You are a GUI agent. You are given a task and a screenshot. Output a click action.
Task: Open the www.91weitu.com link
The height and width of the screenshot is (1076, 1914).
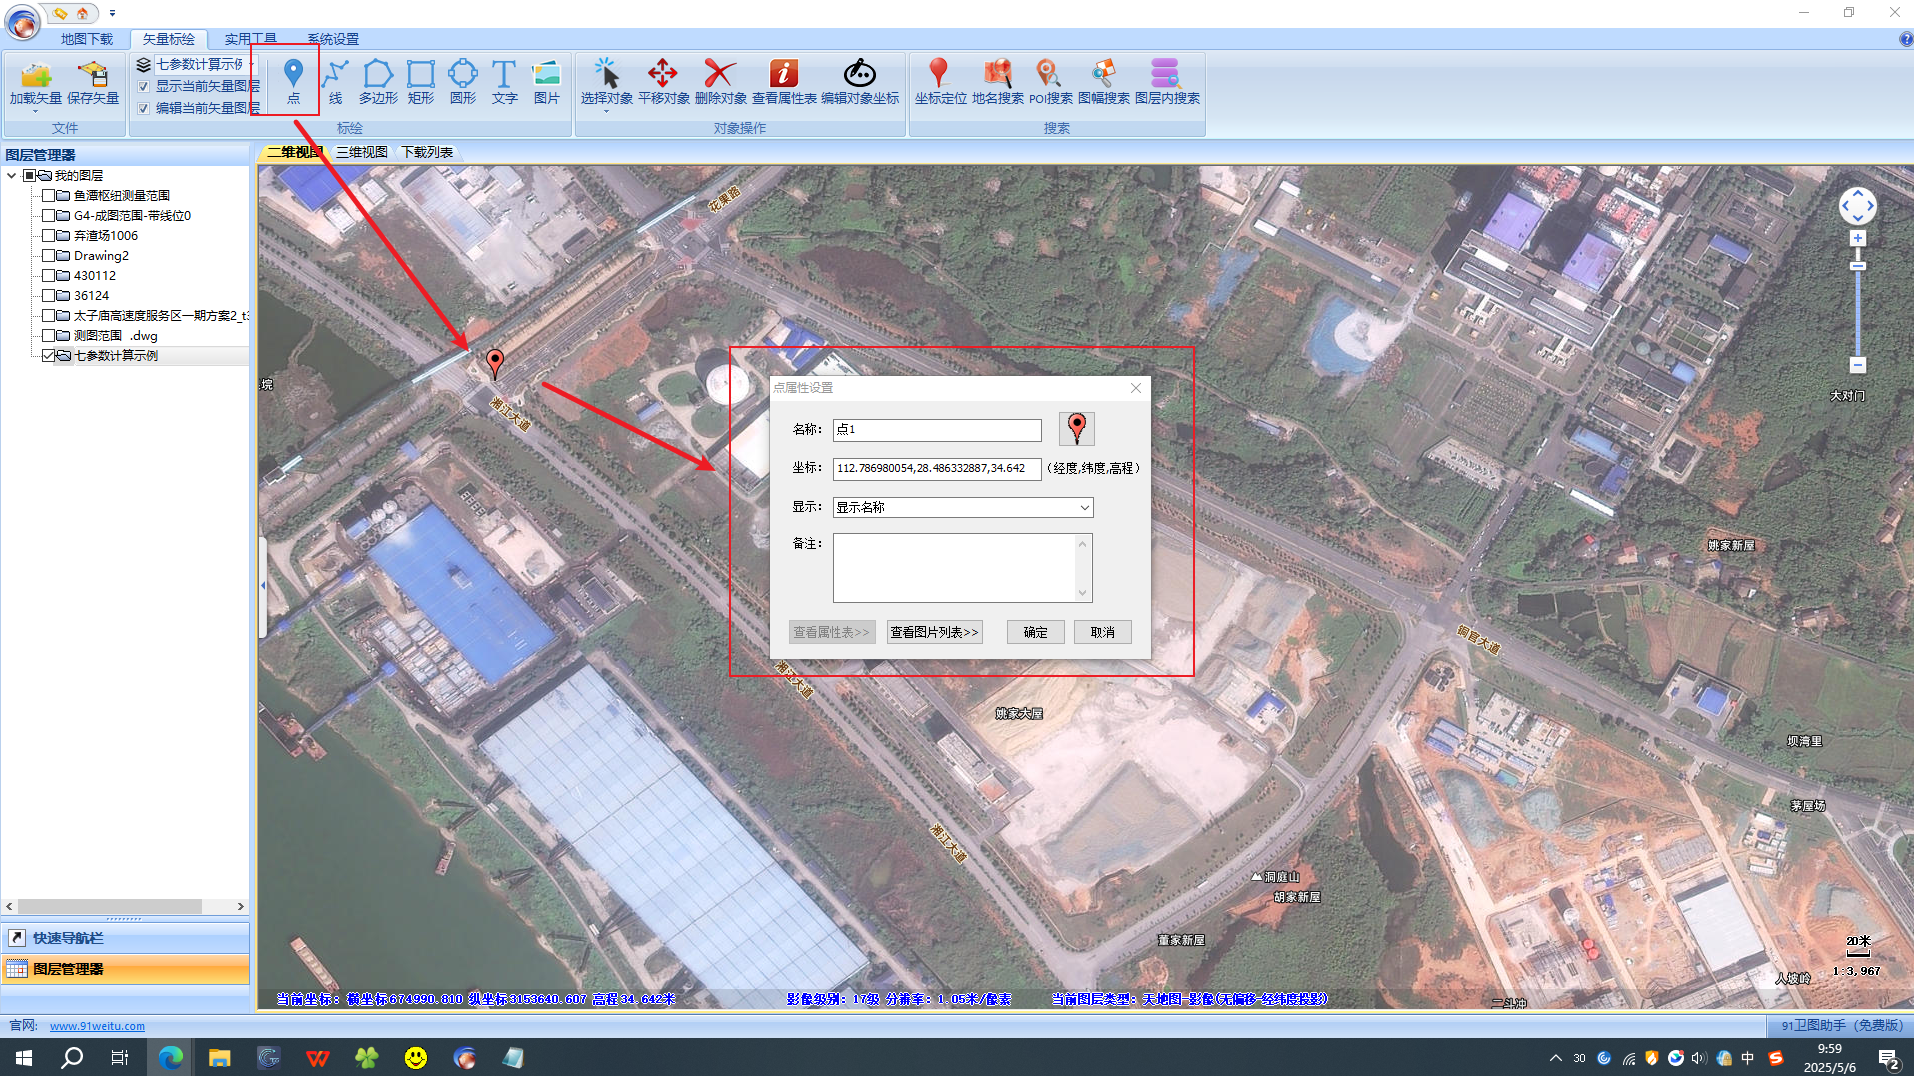[x=97, y=1026]
